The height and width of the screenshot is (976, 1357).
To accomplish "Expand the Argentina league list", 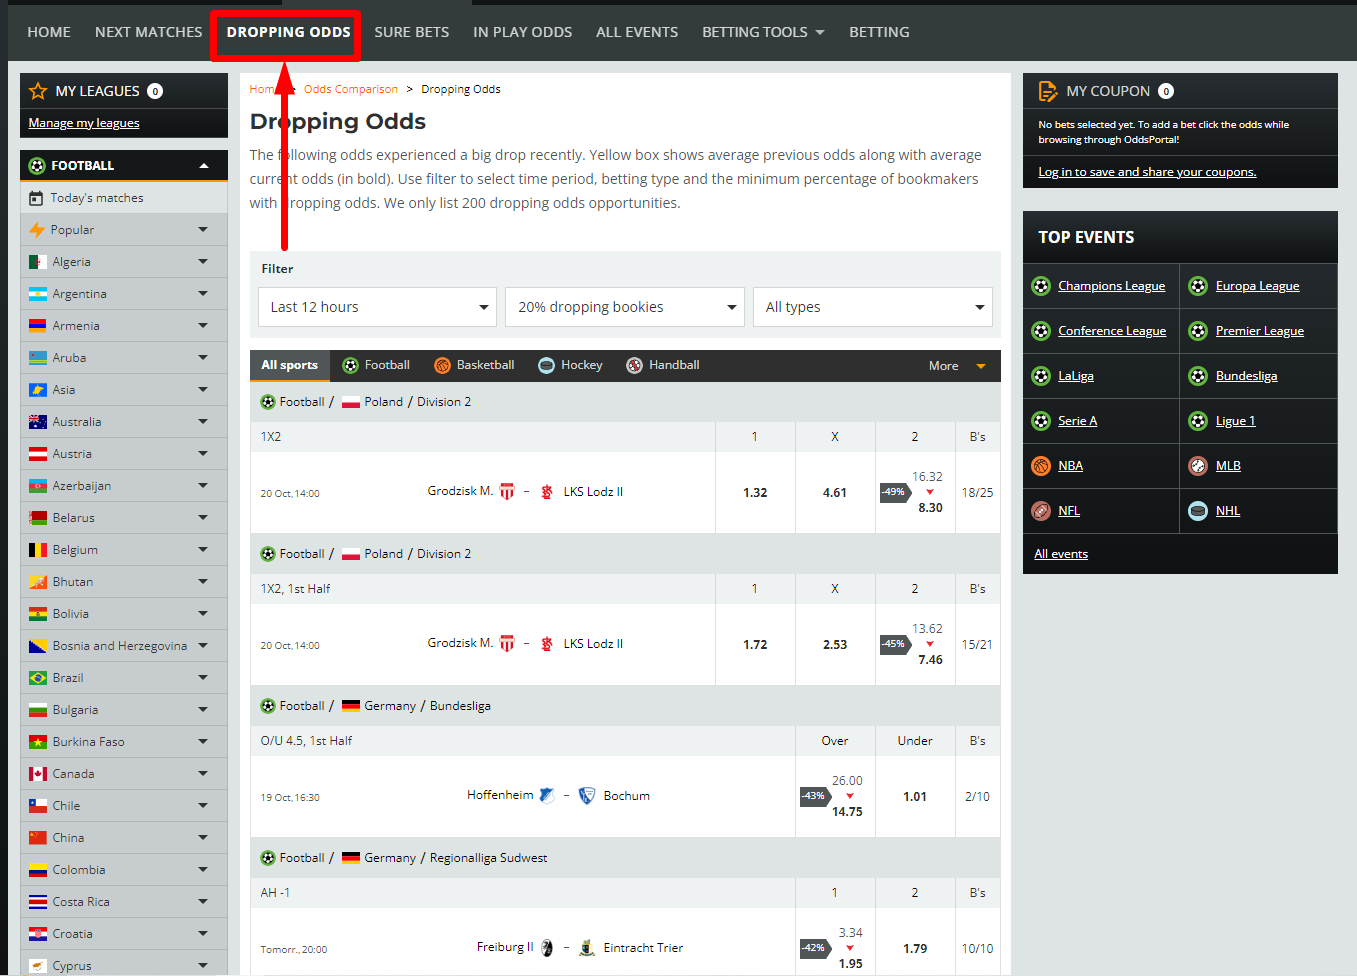I will tap(203, 294).
